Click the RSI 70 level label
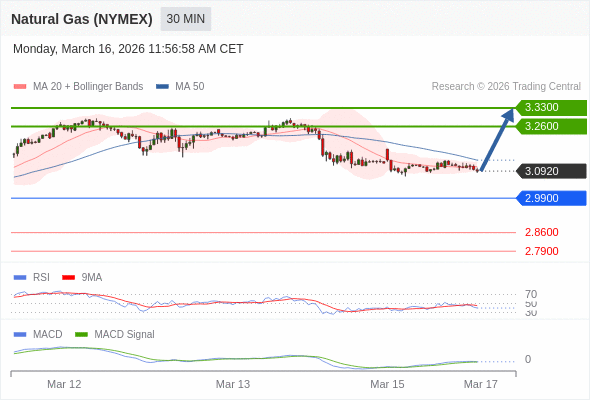The width and height of the screenshot is (590, 400). click(531, 294)
